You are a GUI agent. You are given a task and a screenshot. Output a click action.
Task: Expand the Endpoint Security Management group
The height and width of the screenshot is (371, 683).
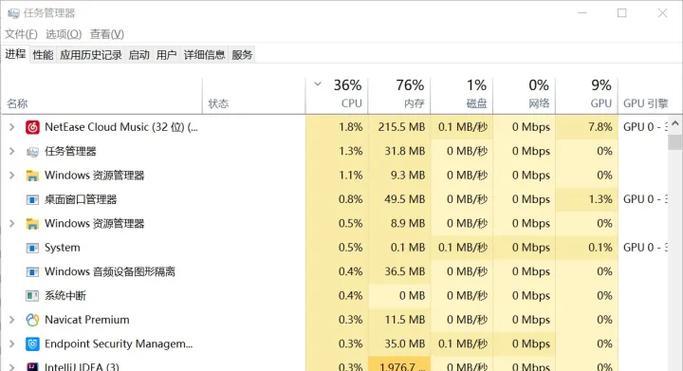[12, 344]
